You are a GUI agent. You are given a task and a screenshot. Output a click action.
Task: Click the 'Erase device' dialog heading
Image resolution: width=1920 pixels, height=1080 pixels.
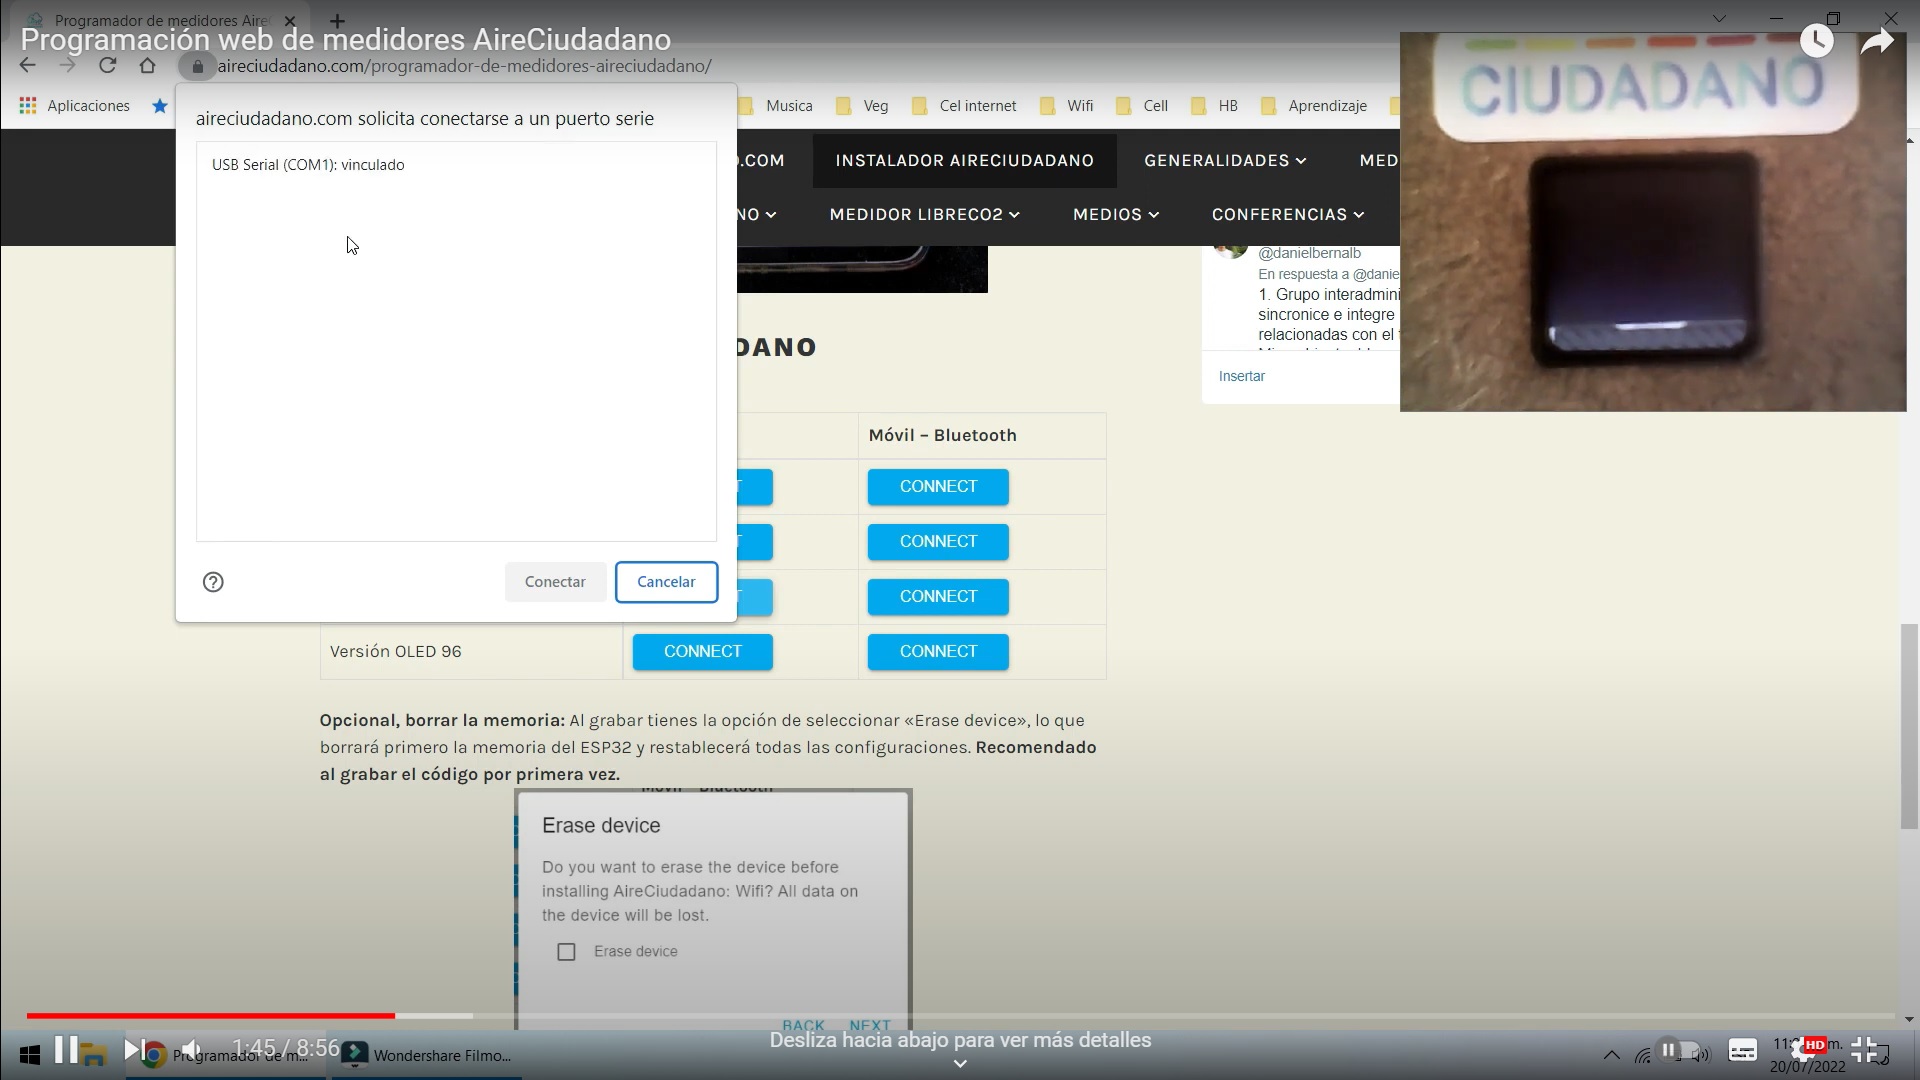pos(601,826)
